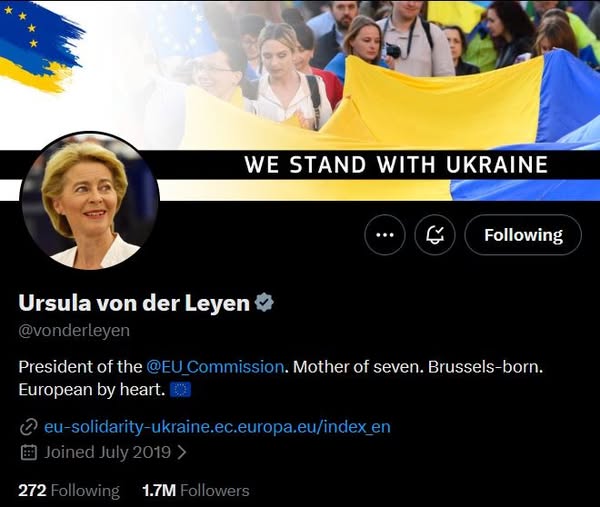This screenshot has height=507, width=600.
Task: Open the @EU_Commission mention link
Action: pos(215,367)
